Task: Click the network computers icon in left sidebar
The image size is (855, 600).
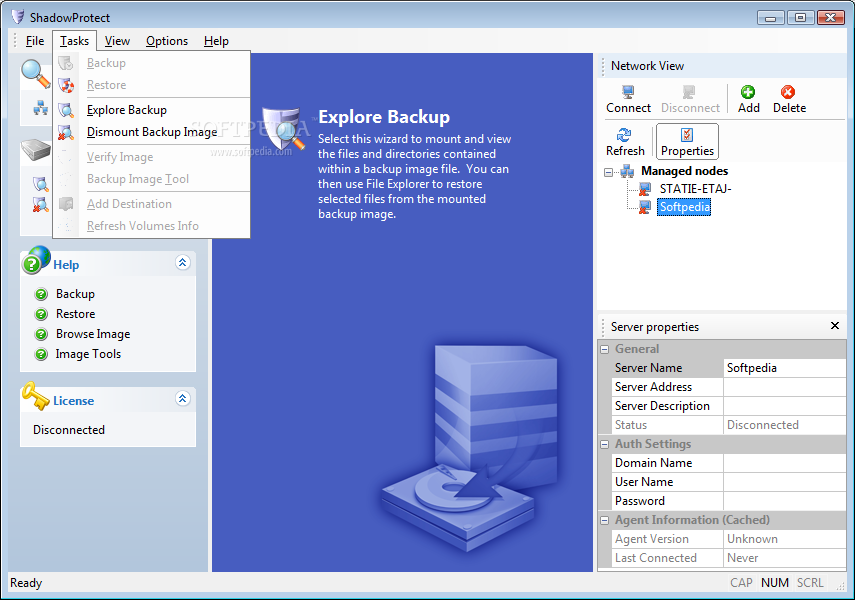Action: (41, 108)
